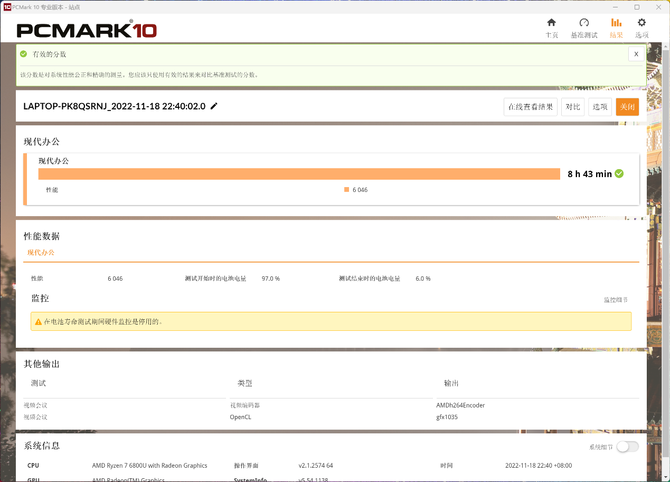The width and height of the screenshot is (670, 482).
Task: Click the PCMark 10 logo
Action: coord(89,30)
